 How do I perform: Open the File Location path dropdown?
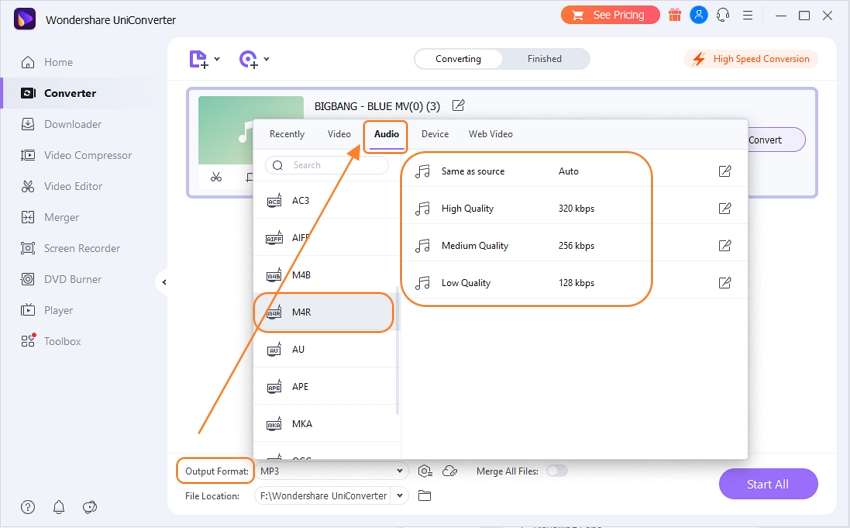click(x=331, y=495)
